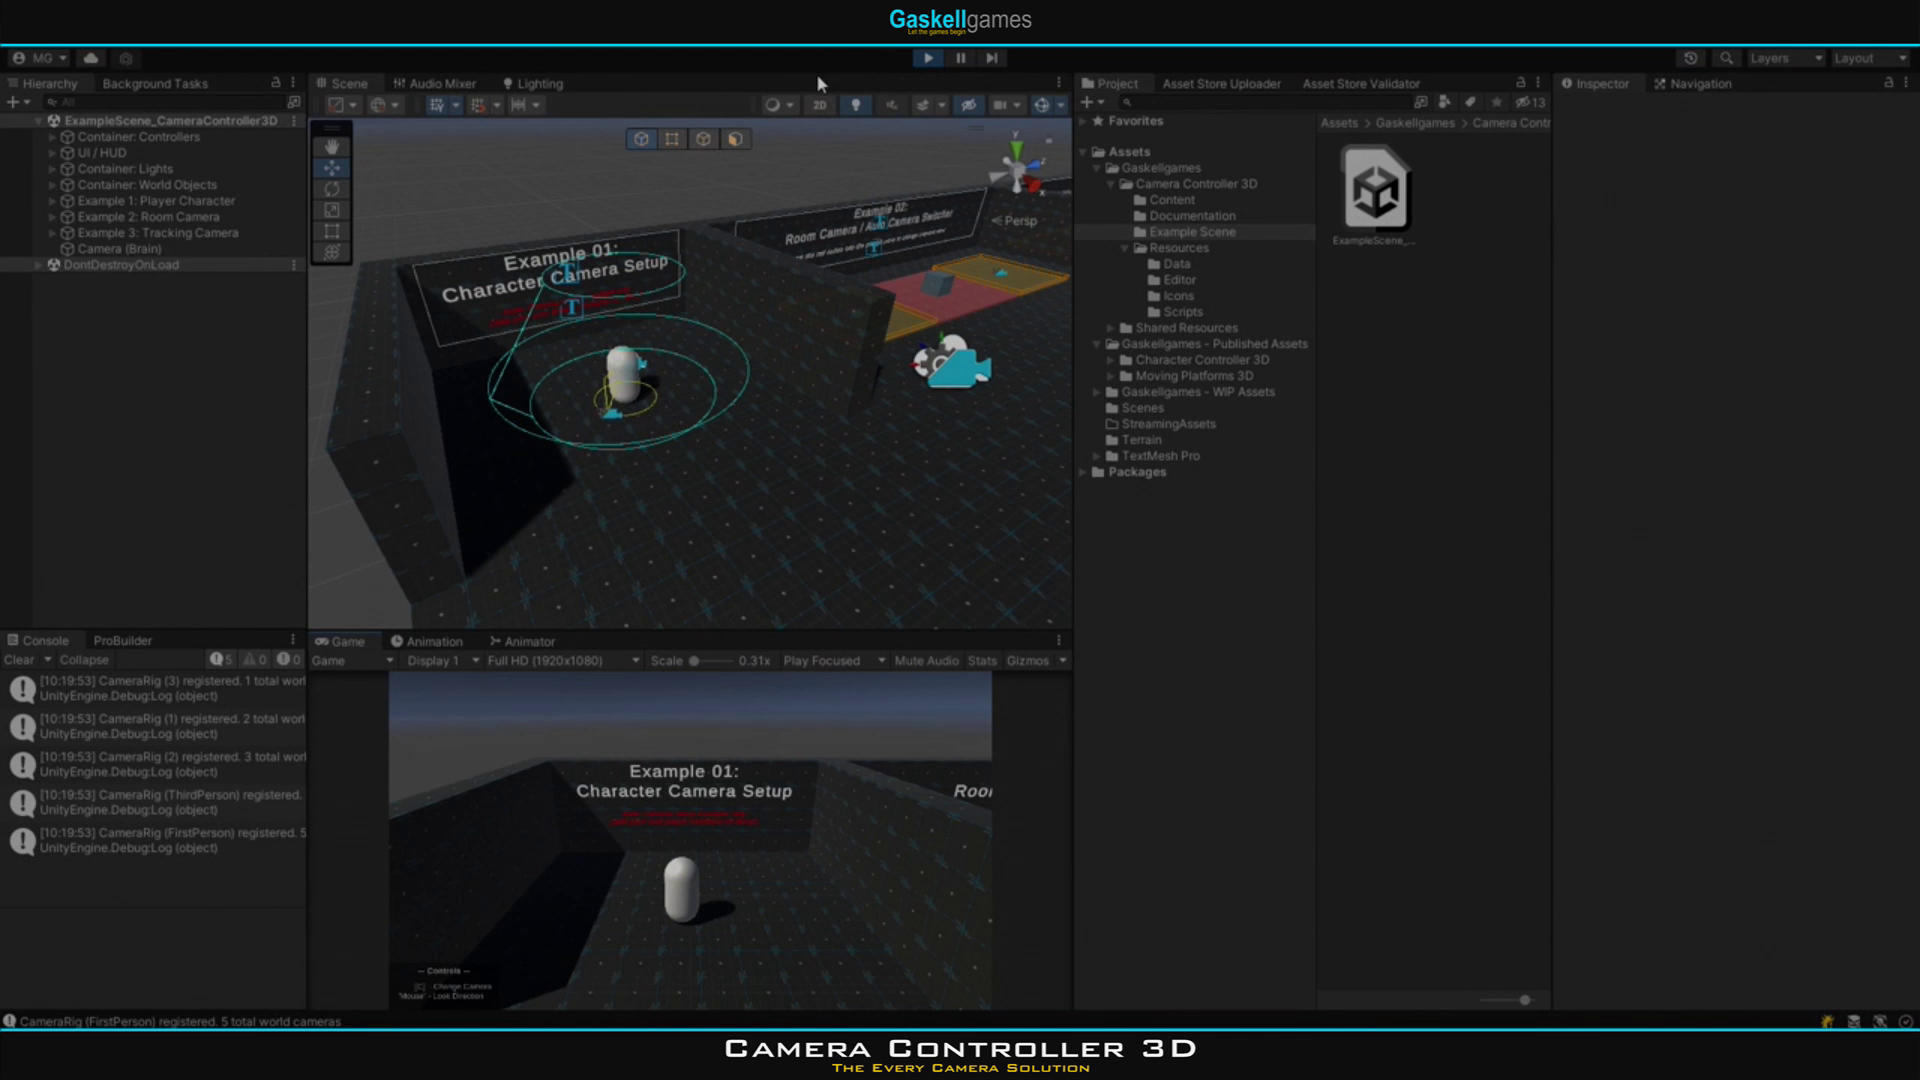Toggle 2D view mode in Scene

click(820, 105)
